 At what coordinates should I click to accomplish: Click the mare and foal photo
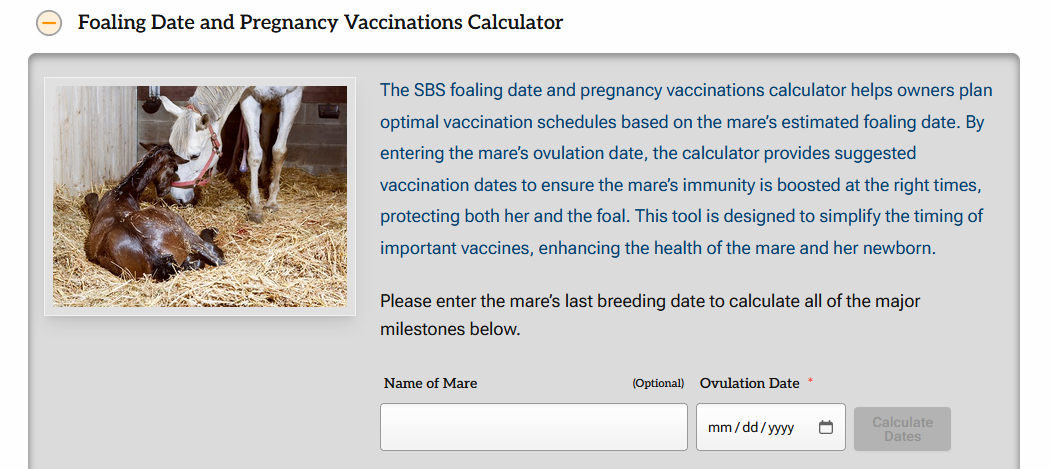pyautogui.click(x=200, y=196)
